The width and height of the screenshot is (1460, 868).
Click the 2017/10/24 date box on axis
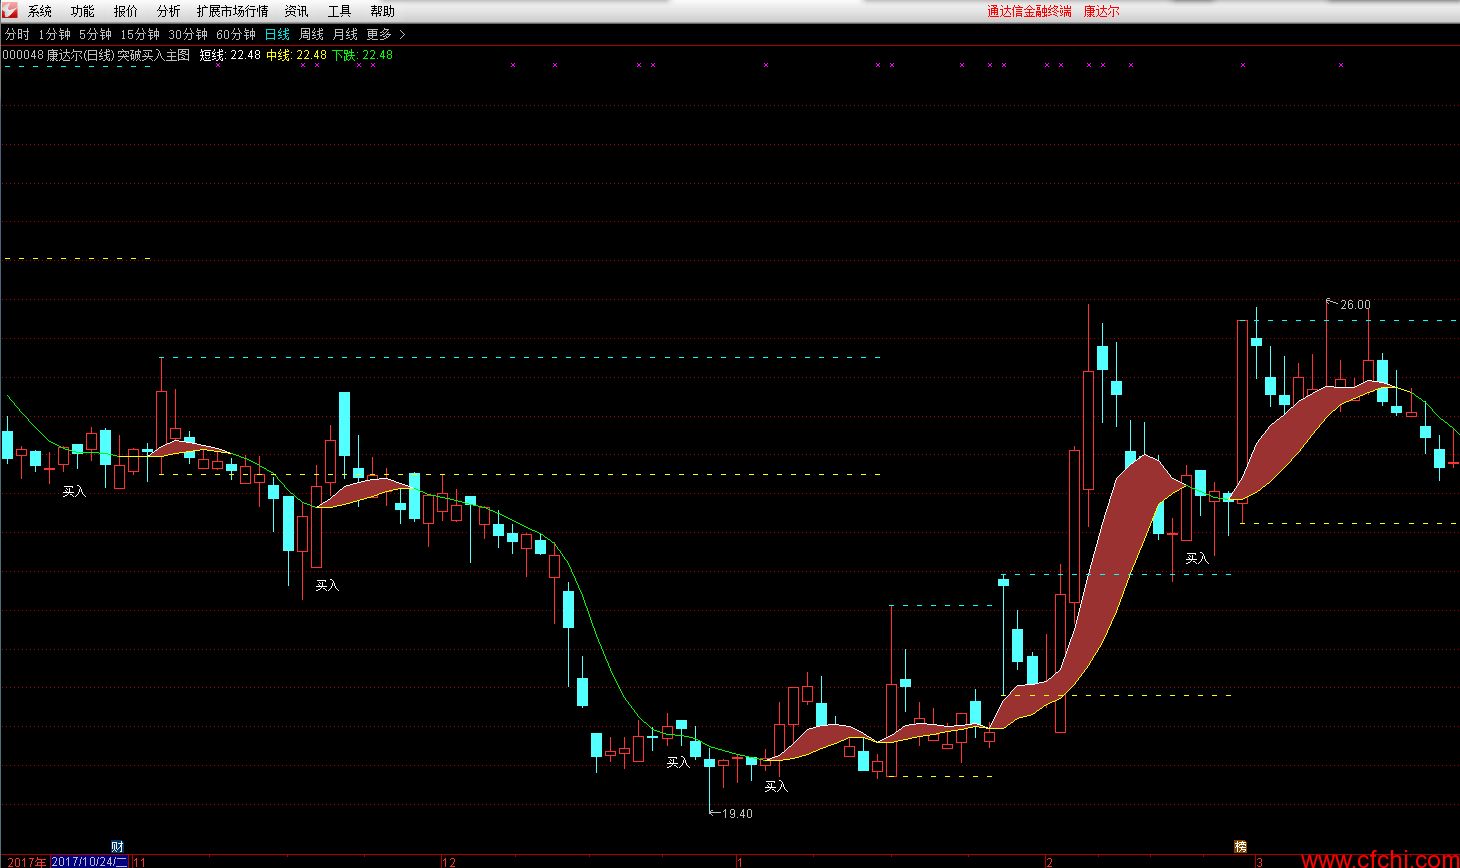pyautogui.click(x=89, y=861)
